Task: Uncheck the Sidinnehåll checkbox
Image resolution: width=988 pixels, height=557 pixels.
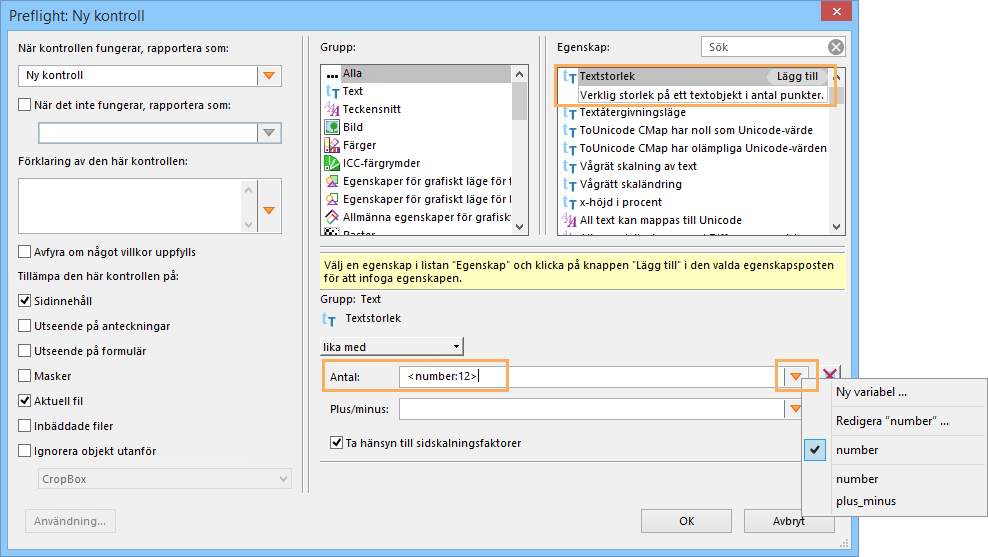Action: point(26,301)
